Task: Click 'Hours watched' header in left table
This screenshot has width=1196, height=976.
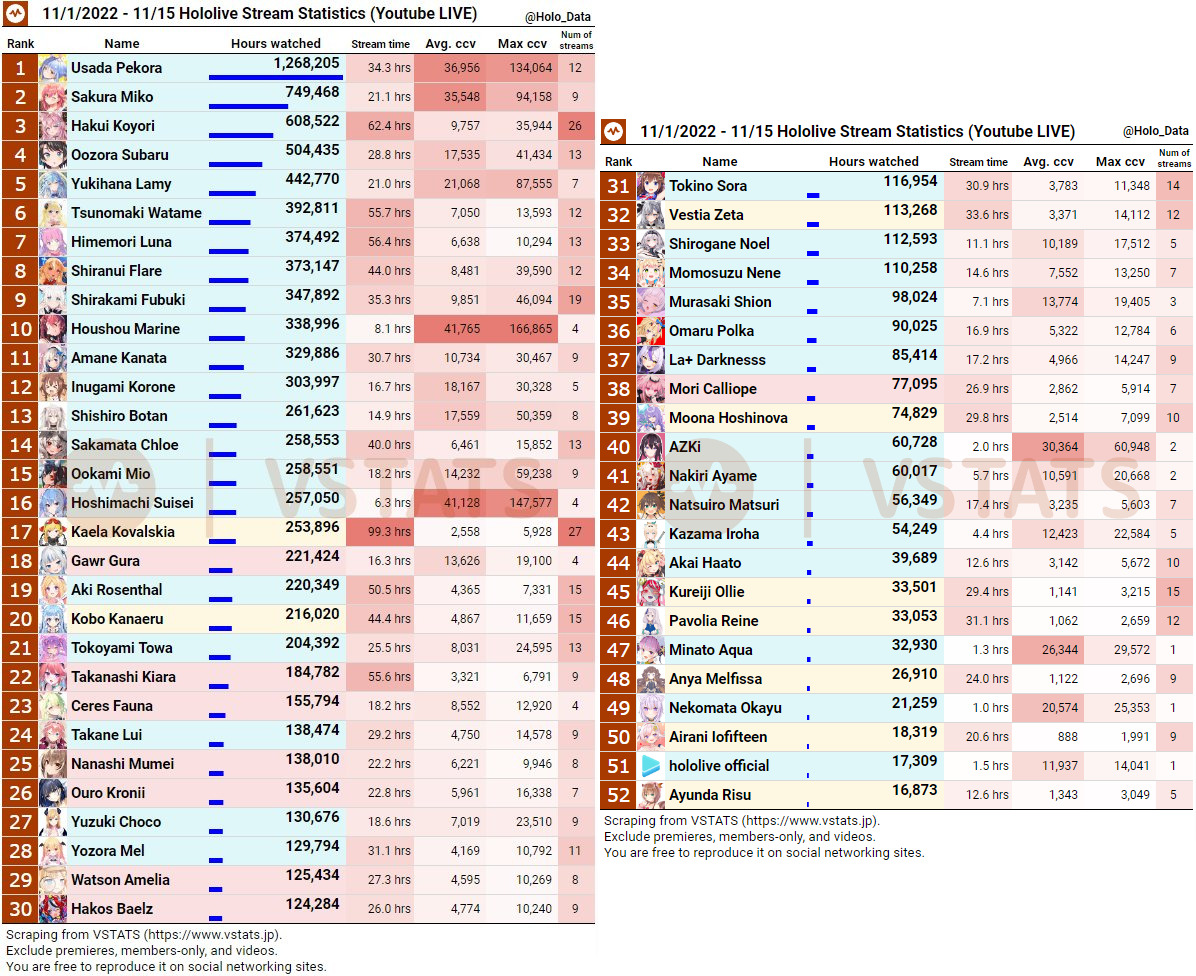Action: (x=275, y=43)
